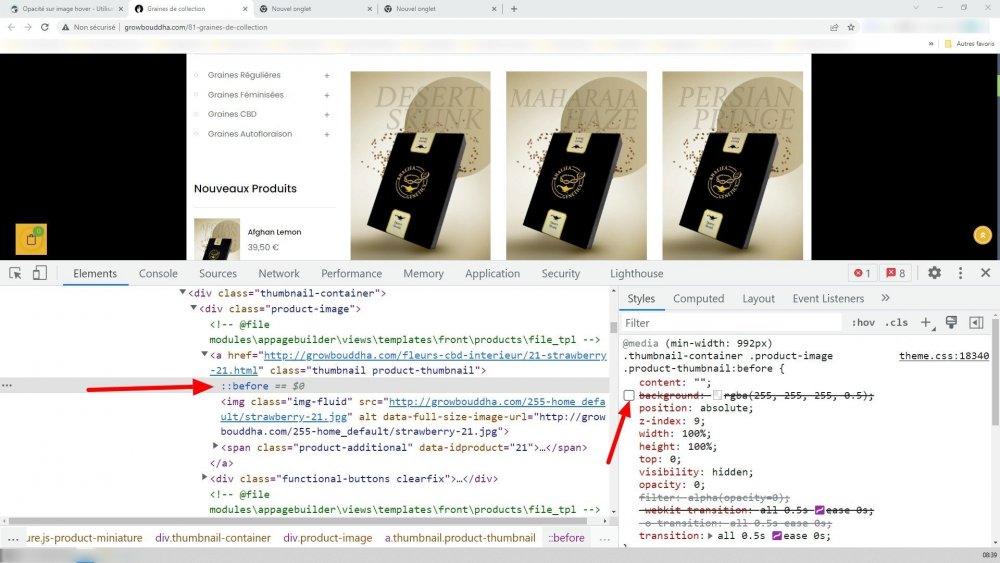Screen dimensions: 1000x563
Task: Share this page from the address bar
Action: point(834,27)
